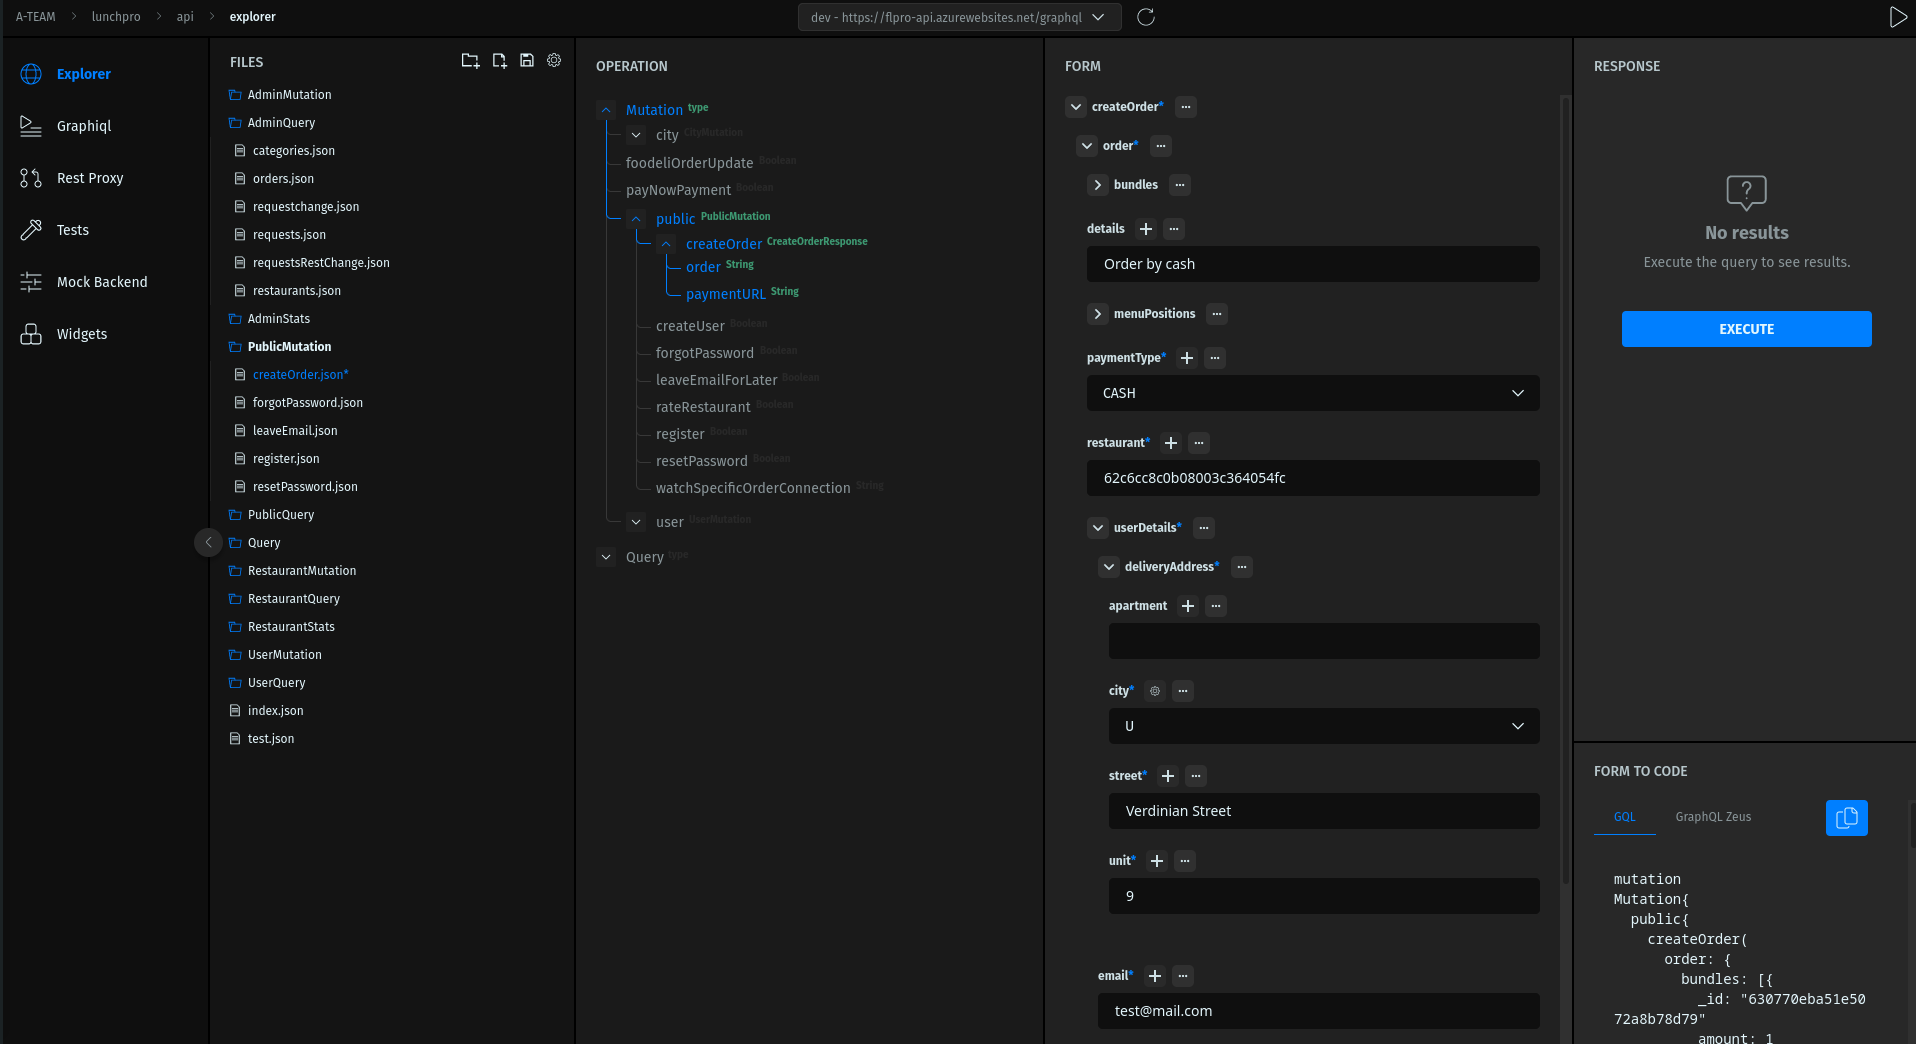Viewport: 1916px width, 1044px height.
Task: Collapse the files panel with the arrow handle
Action: click(208, 542)
